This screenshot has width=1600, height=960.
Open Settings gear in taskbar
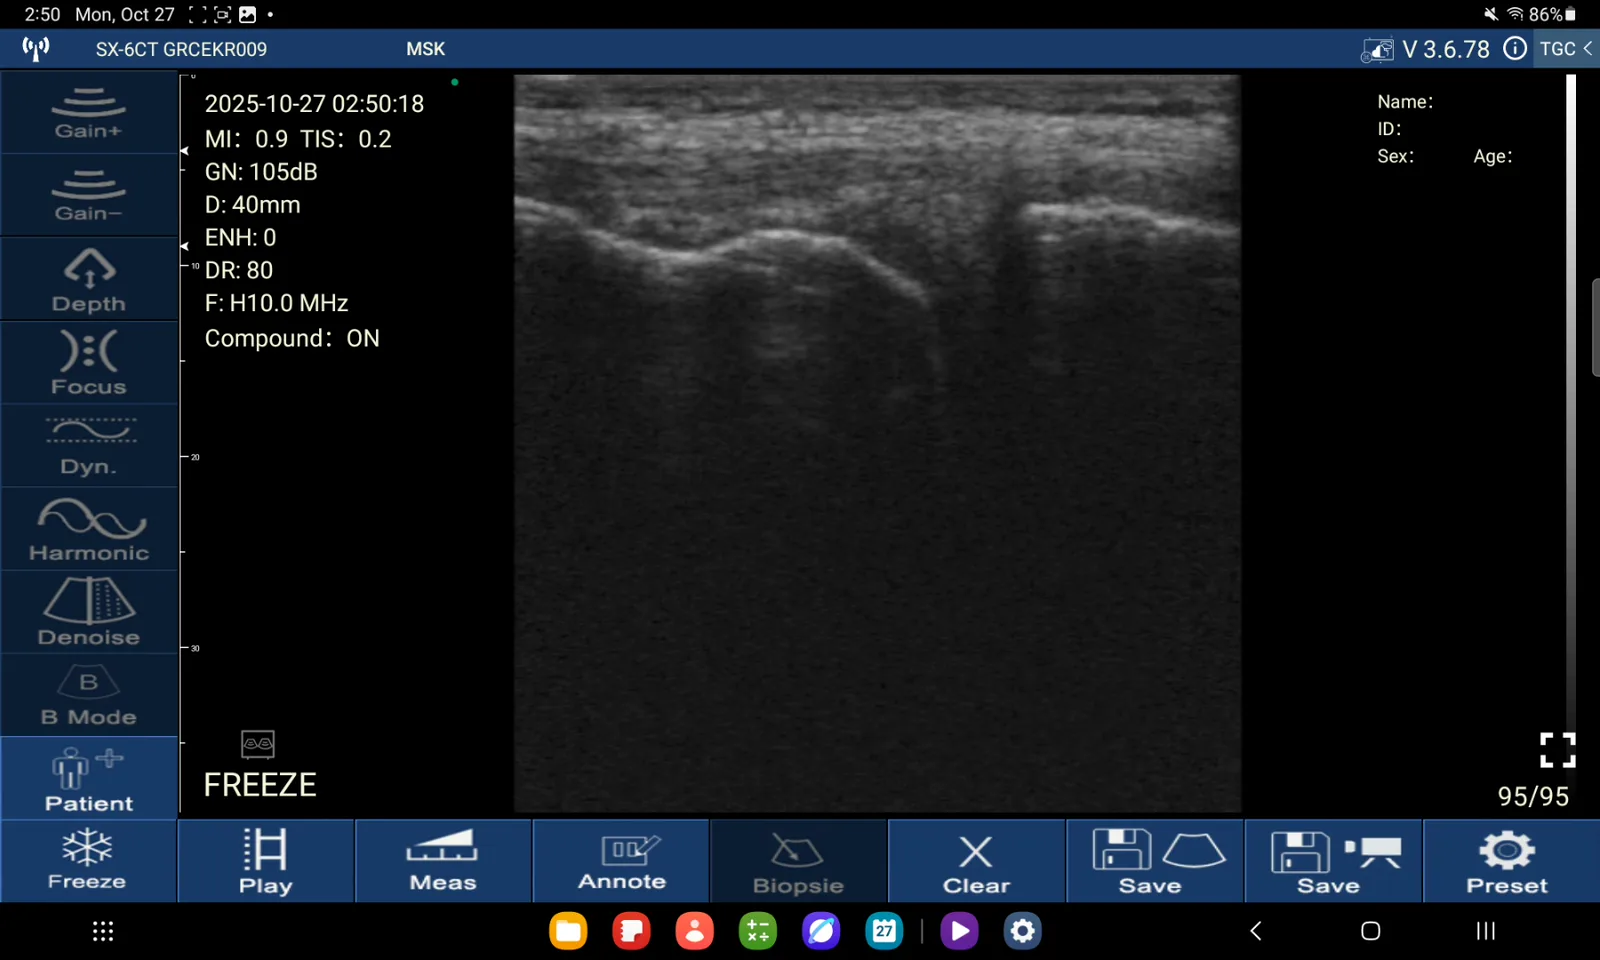(x=1022, y=931)
